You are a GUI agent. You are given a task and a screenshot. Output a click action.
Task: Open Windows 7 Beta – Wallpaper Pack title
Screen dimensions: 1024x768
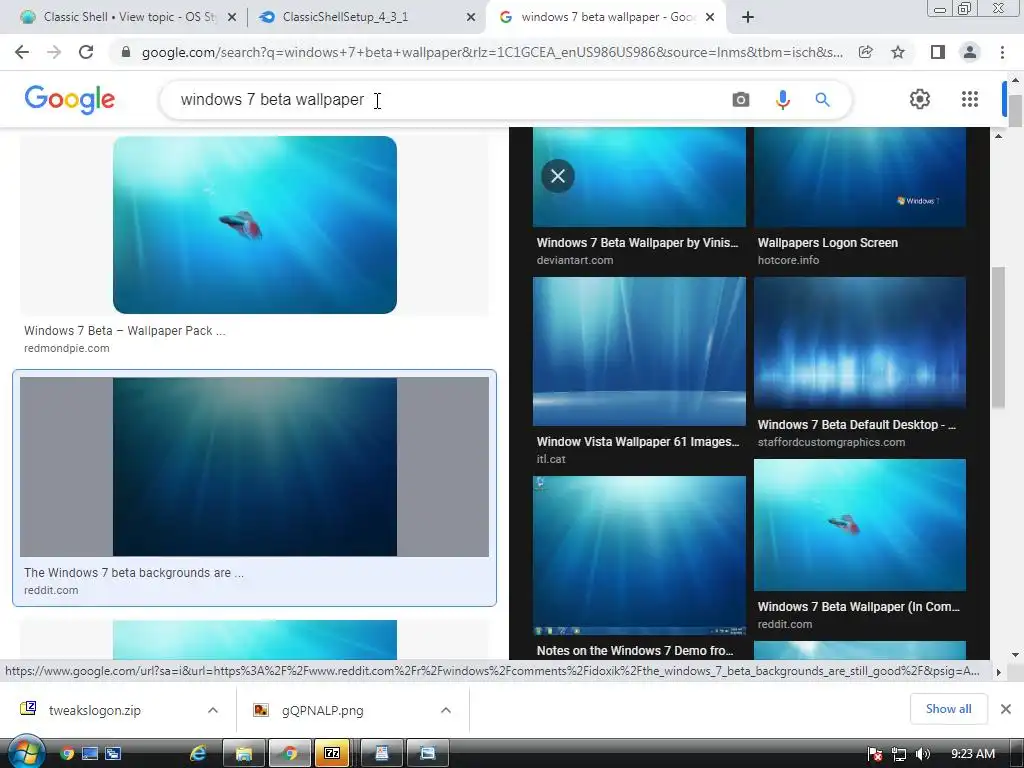pos(125,330)
